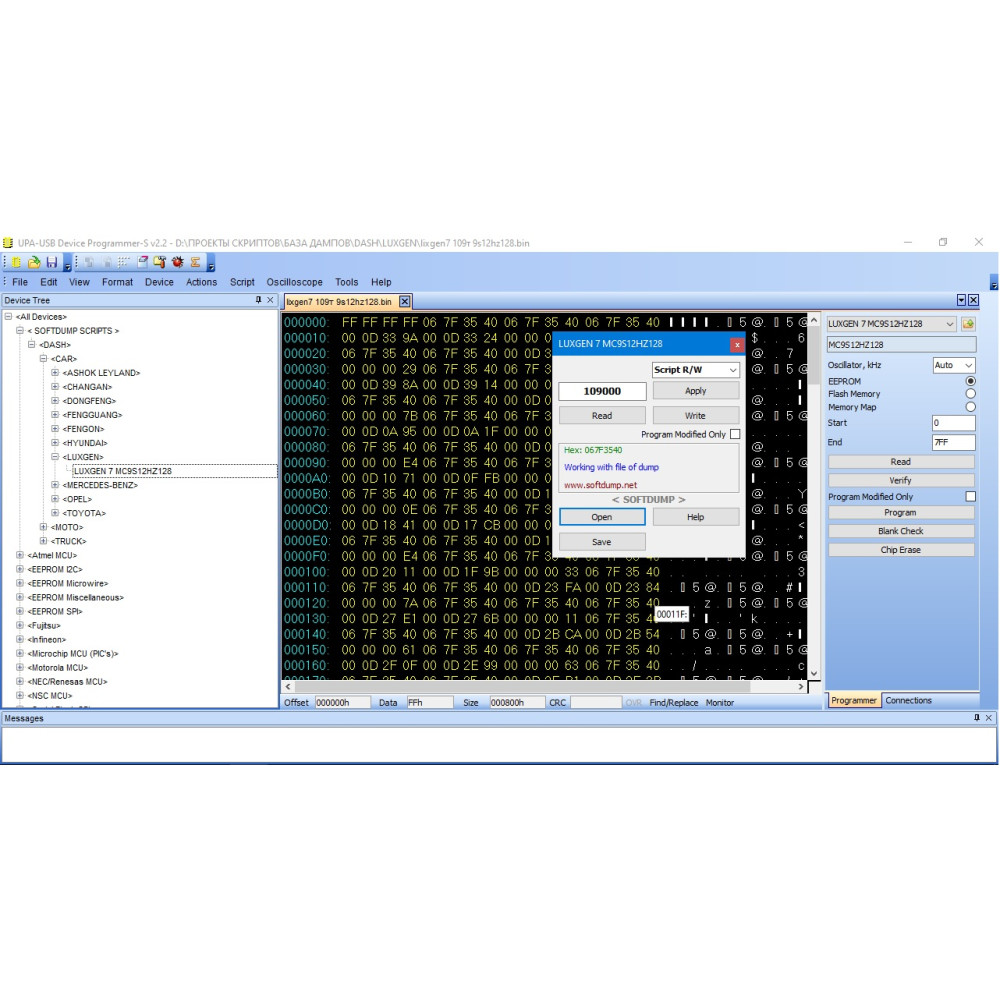This screenshot has height=1000, width=1000.
Task: Click the greyed copy toolbar icon
Action: pyautogui.click(x=89, y=262)
